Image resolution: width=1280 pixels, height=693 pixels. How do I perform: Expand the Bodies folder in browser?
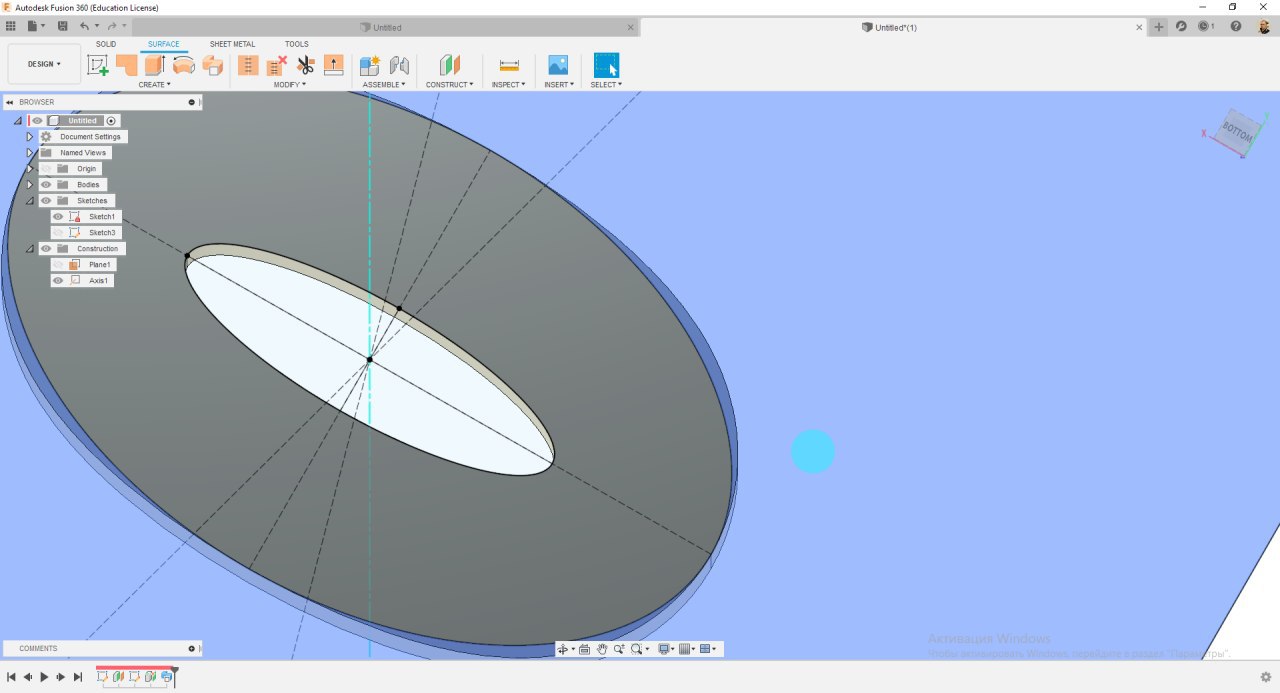30,185
